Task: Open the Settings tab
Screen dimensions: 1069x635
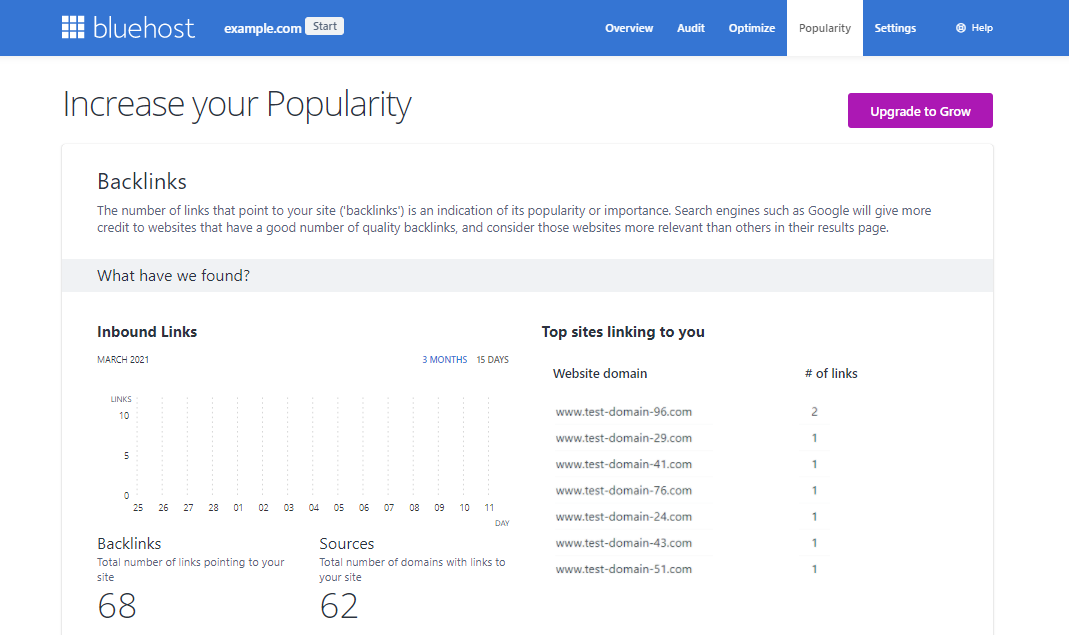Action: pyautogui.click(x=895, y=28)
